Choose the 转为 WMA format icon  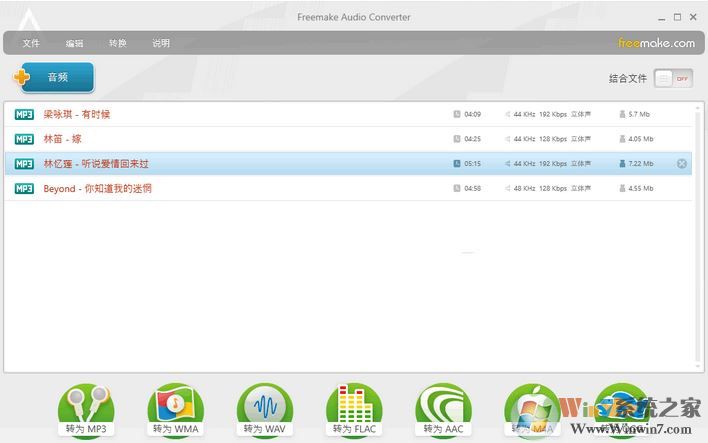pyautogui.click(x=176, y=410)
